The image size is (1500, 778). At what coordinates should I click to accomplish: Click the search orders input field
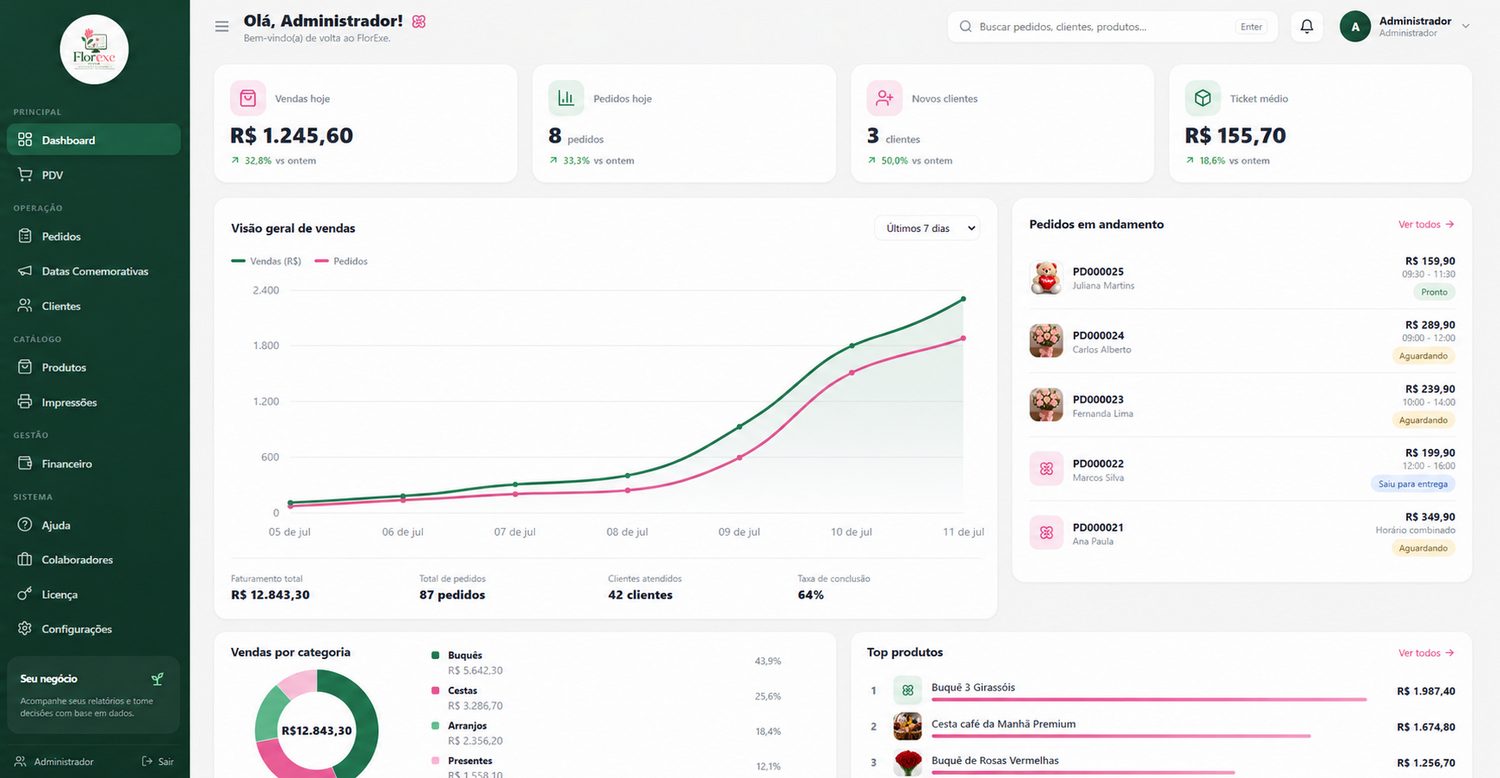pos(1112,27)
